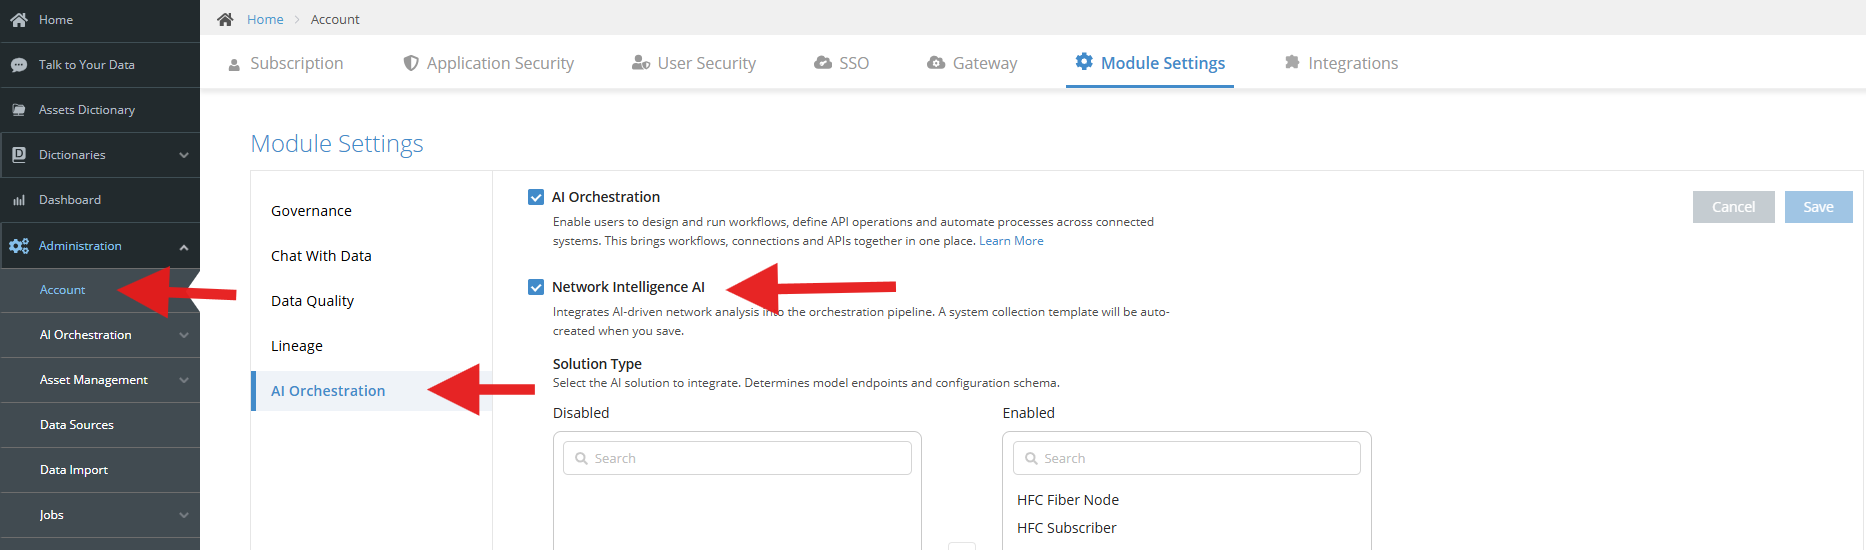Click the breadcrumb home icon
This screenshot has height=550, width=1866.
tap(225, 19)
